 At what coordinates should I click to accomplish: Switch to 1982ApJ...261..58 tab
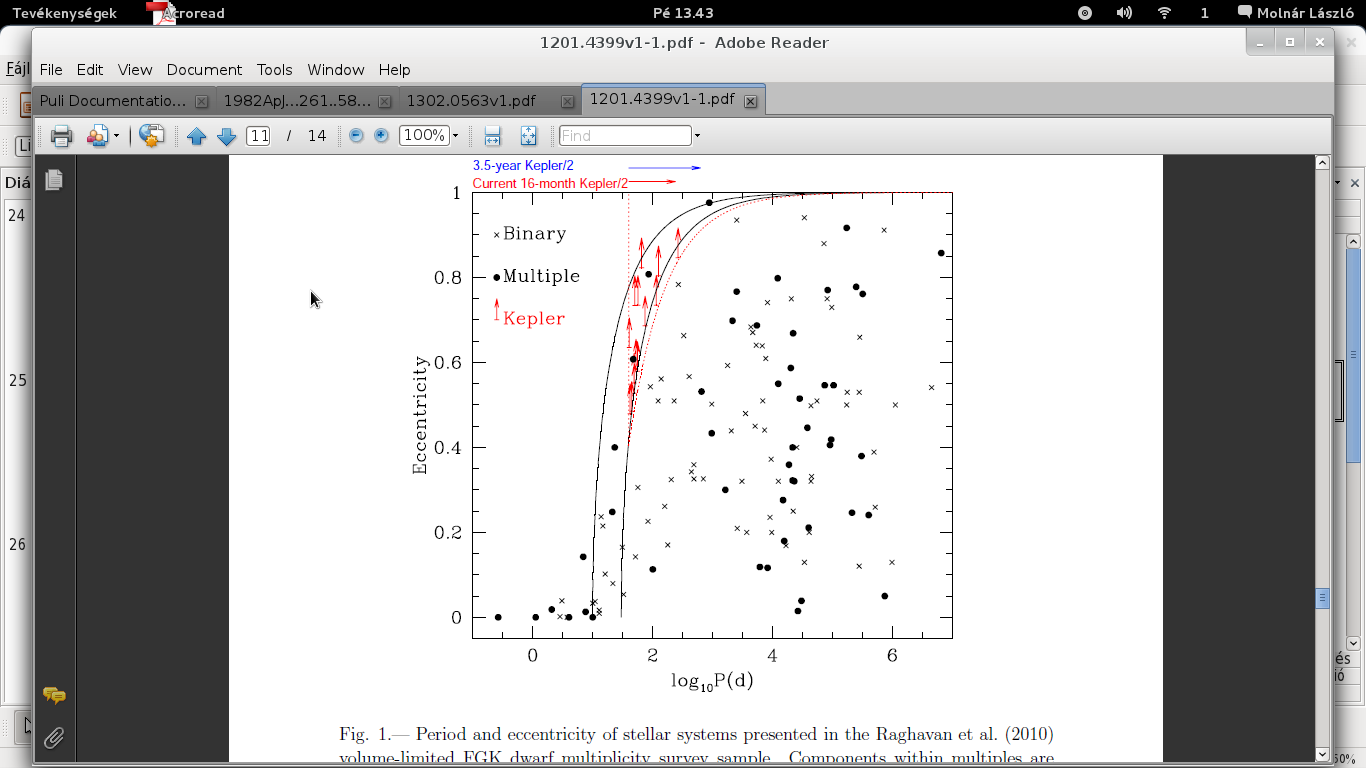click(297, 101)
